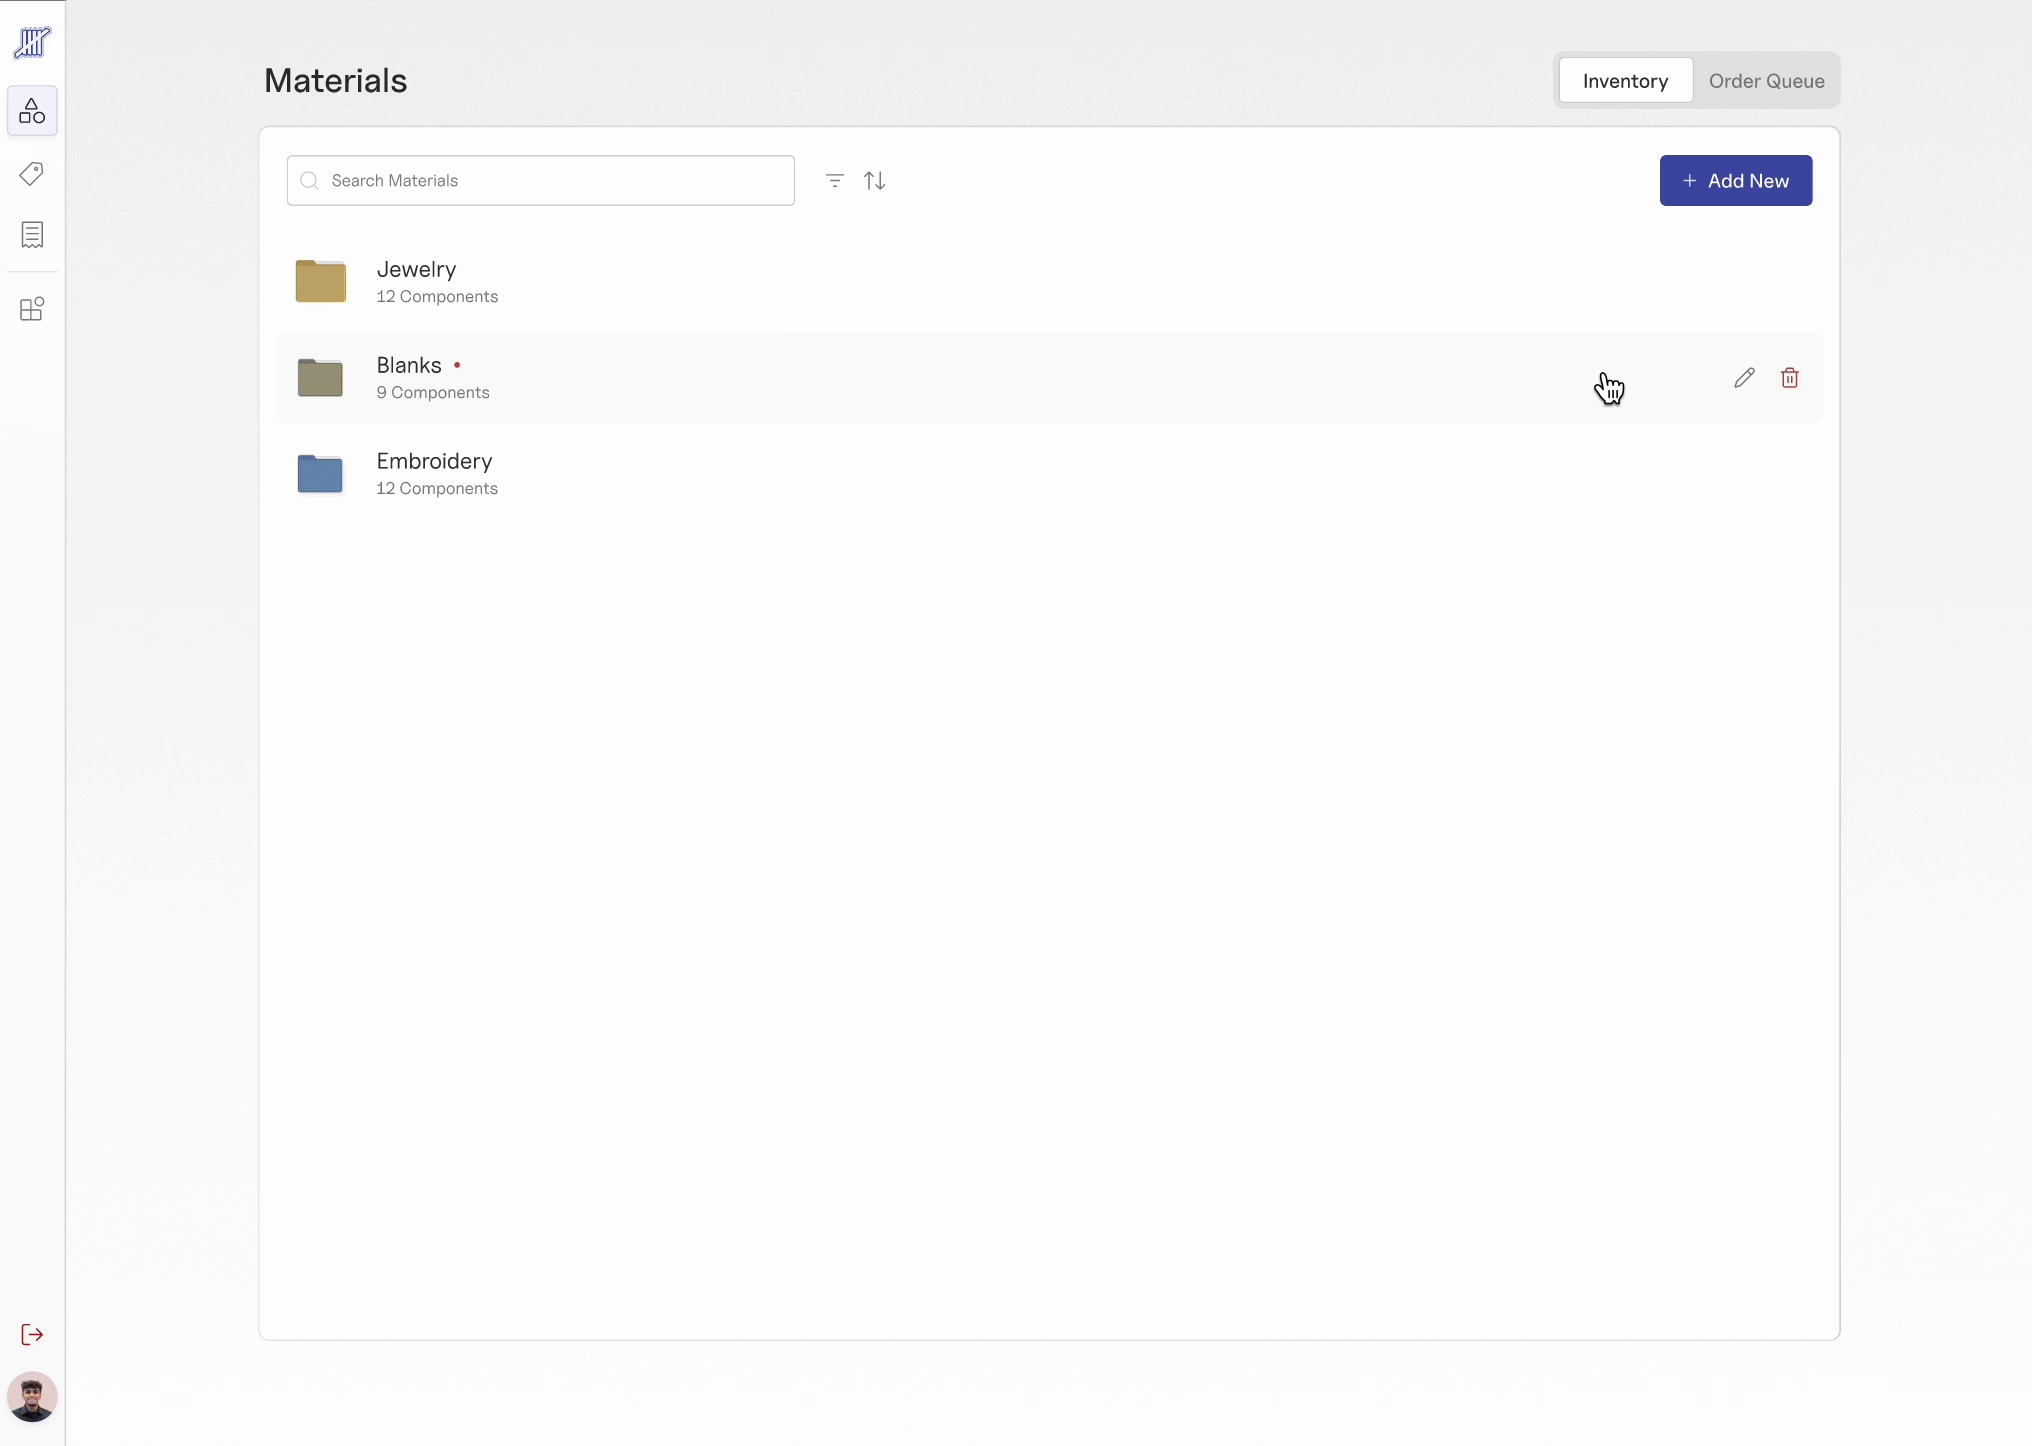Screen dimensions: 2032x1446
Task: Edit the Blanks folder with the pencil icon
Action: [x=1744, y=378]
